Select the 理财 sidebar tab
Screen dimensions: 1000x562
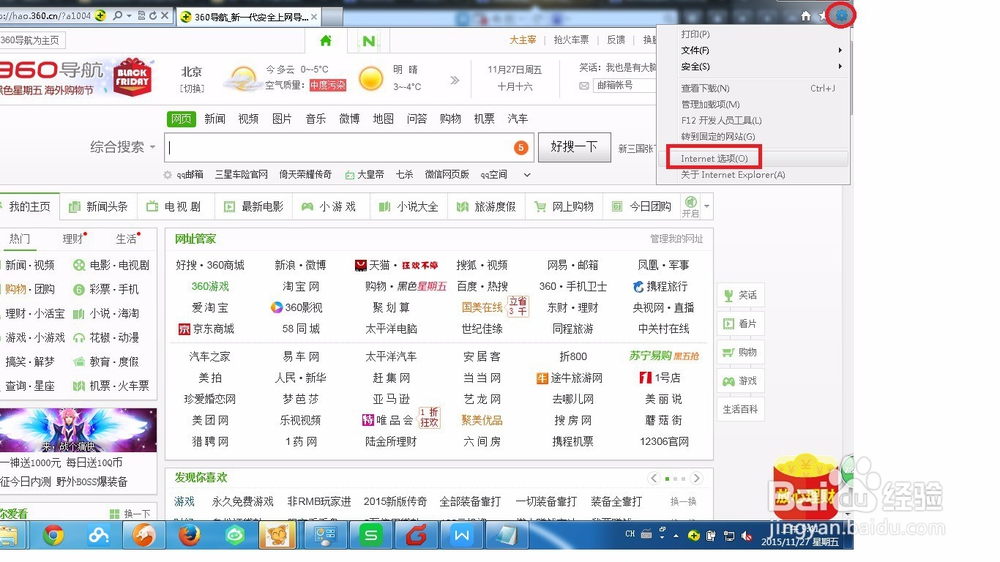[73, 239]
